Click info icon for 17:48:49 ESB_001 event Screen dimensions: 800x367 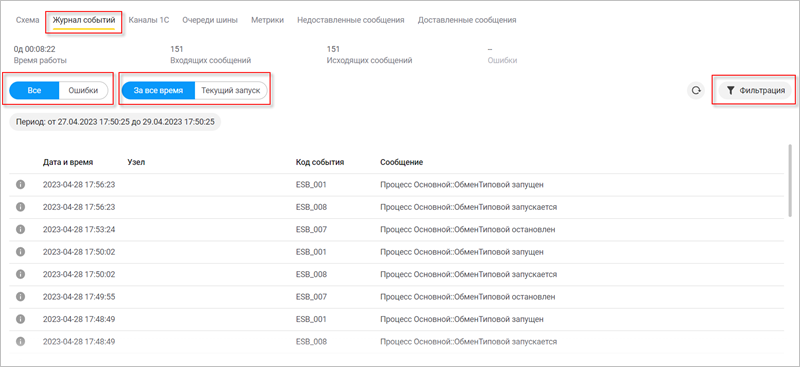pos(20,319)
